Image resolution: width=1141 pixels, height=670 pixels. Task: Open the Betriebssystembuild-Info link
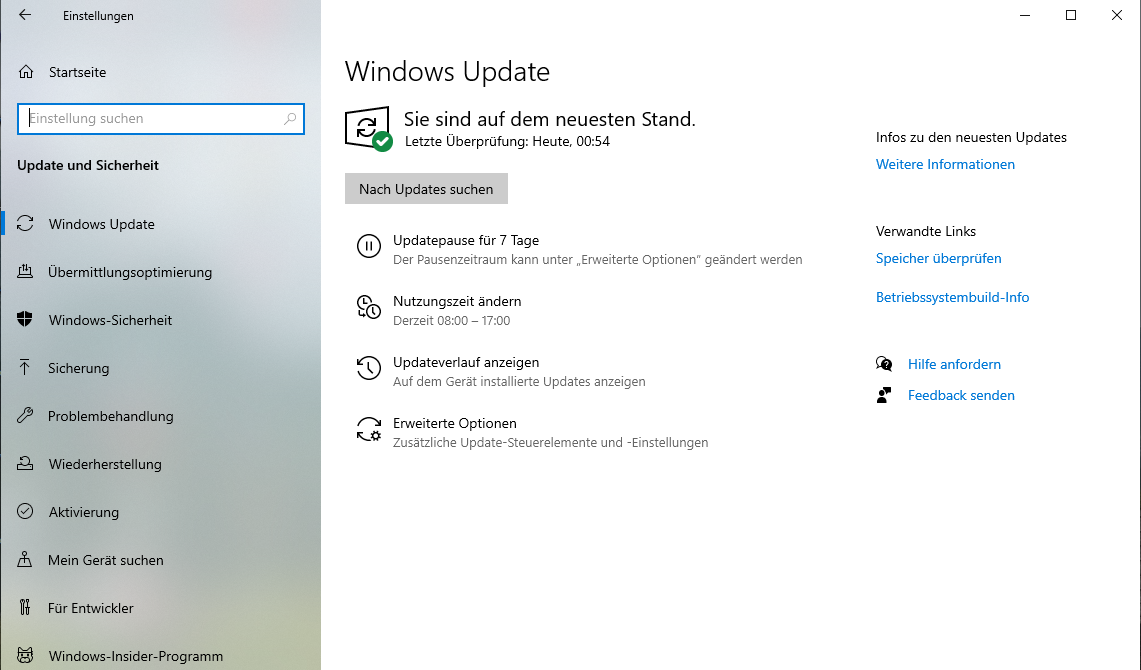(953, 297)
